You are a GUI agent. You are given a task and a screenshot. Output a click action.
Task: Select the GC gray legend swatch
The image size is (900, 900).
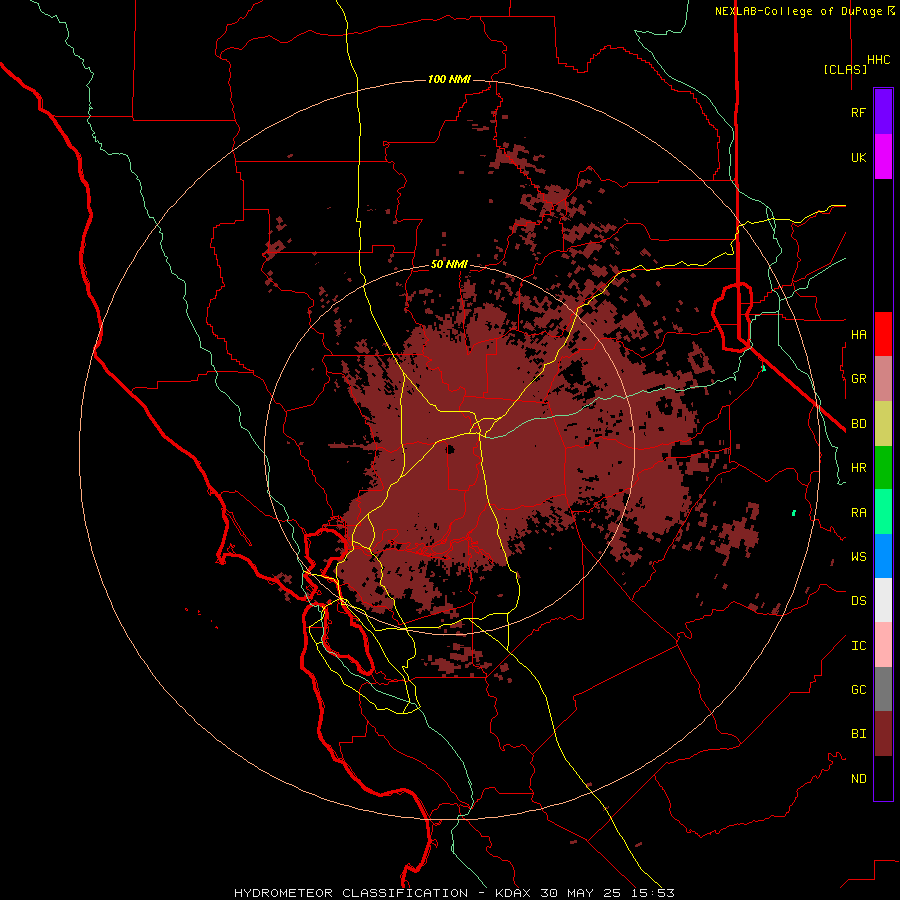tap(883, 689)
